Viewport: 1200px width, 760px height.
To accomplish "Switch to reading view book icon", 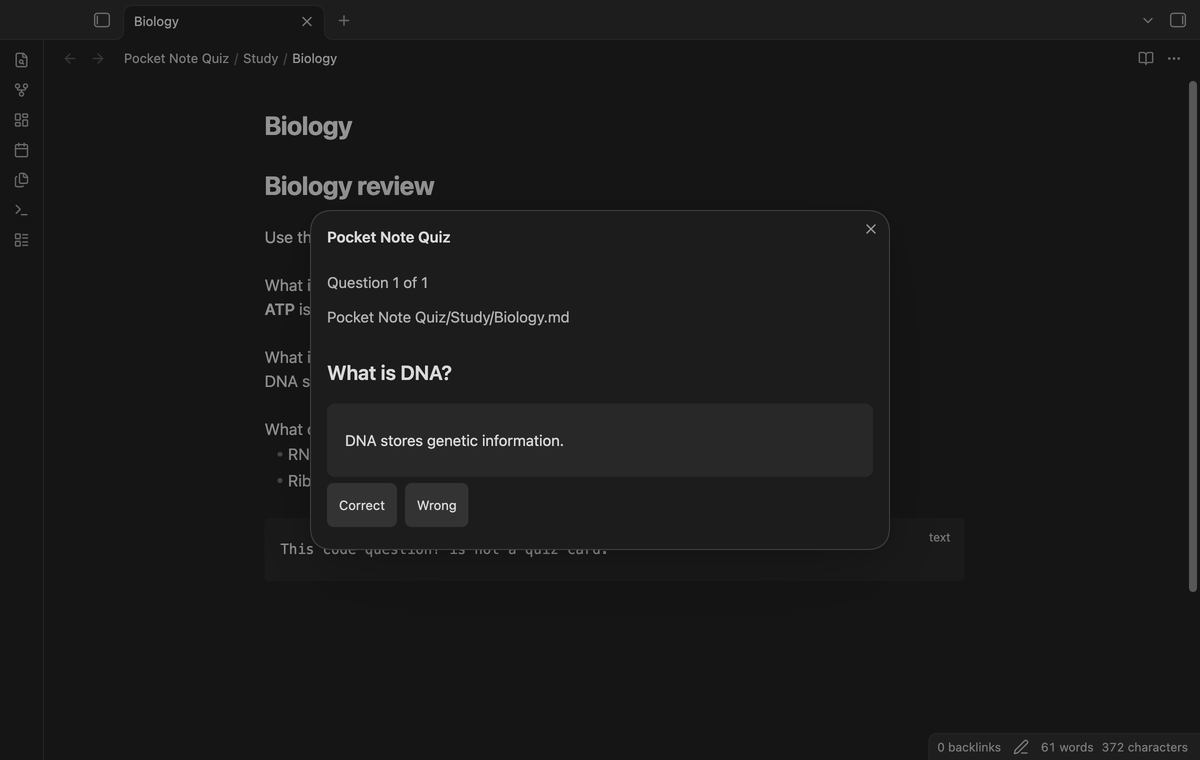I will 1146,59.
